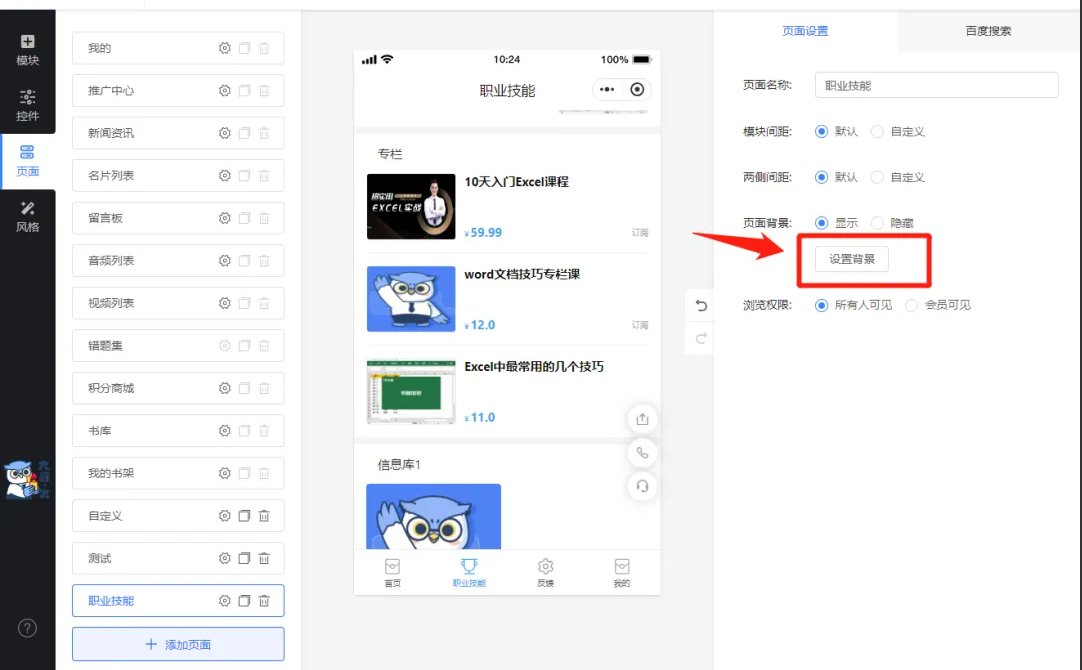Click the undo arrow icon

tap(701, 305)
